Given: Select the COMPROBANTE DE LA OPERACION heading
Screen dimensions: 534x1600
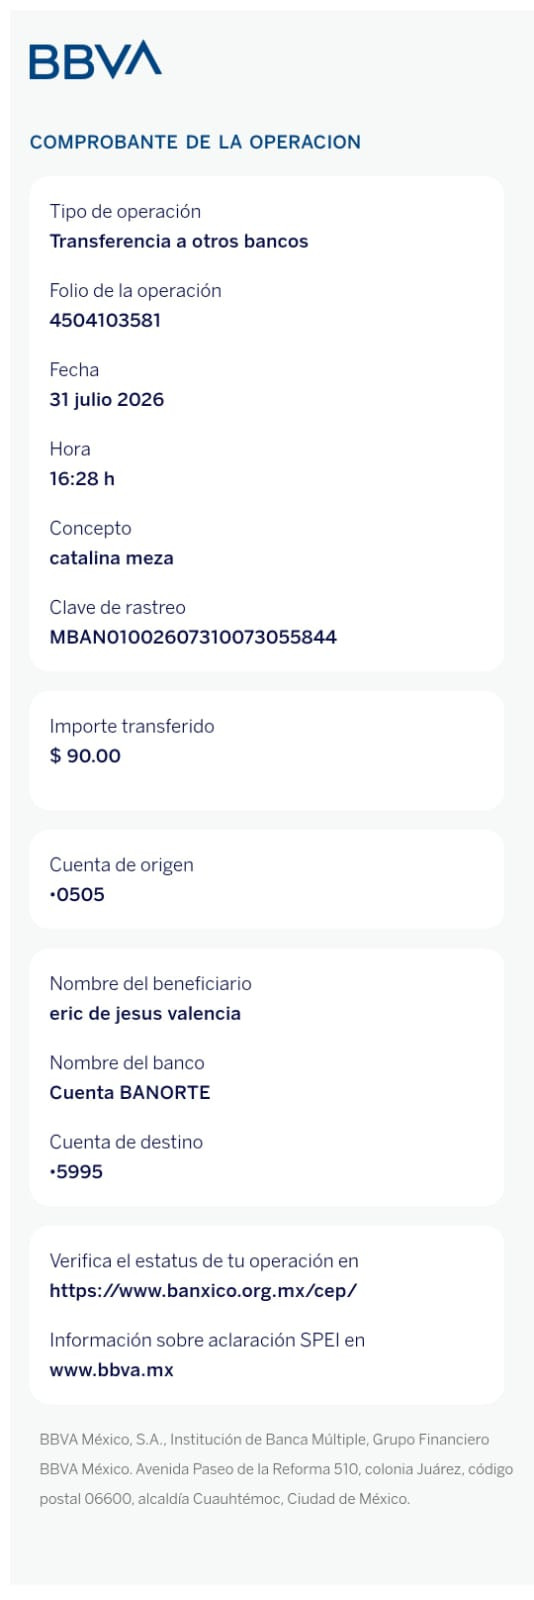Looking at the screenshot, I should tap(195, 142).
